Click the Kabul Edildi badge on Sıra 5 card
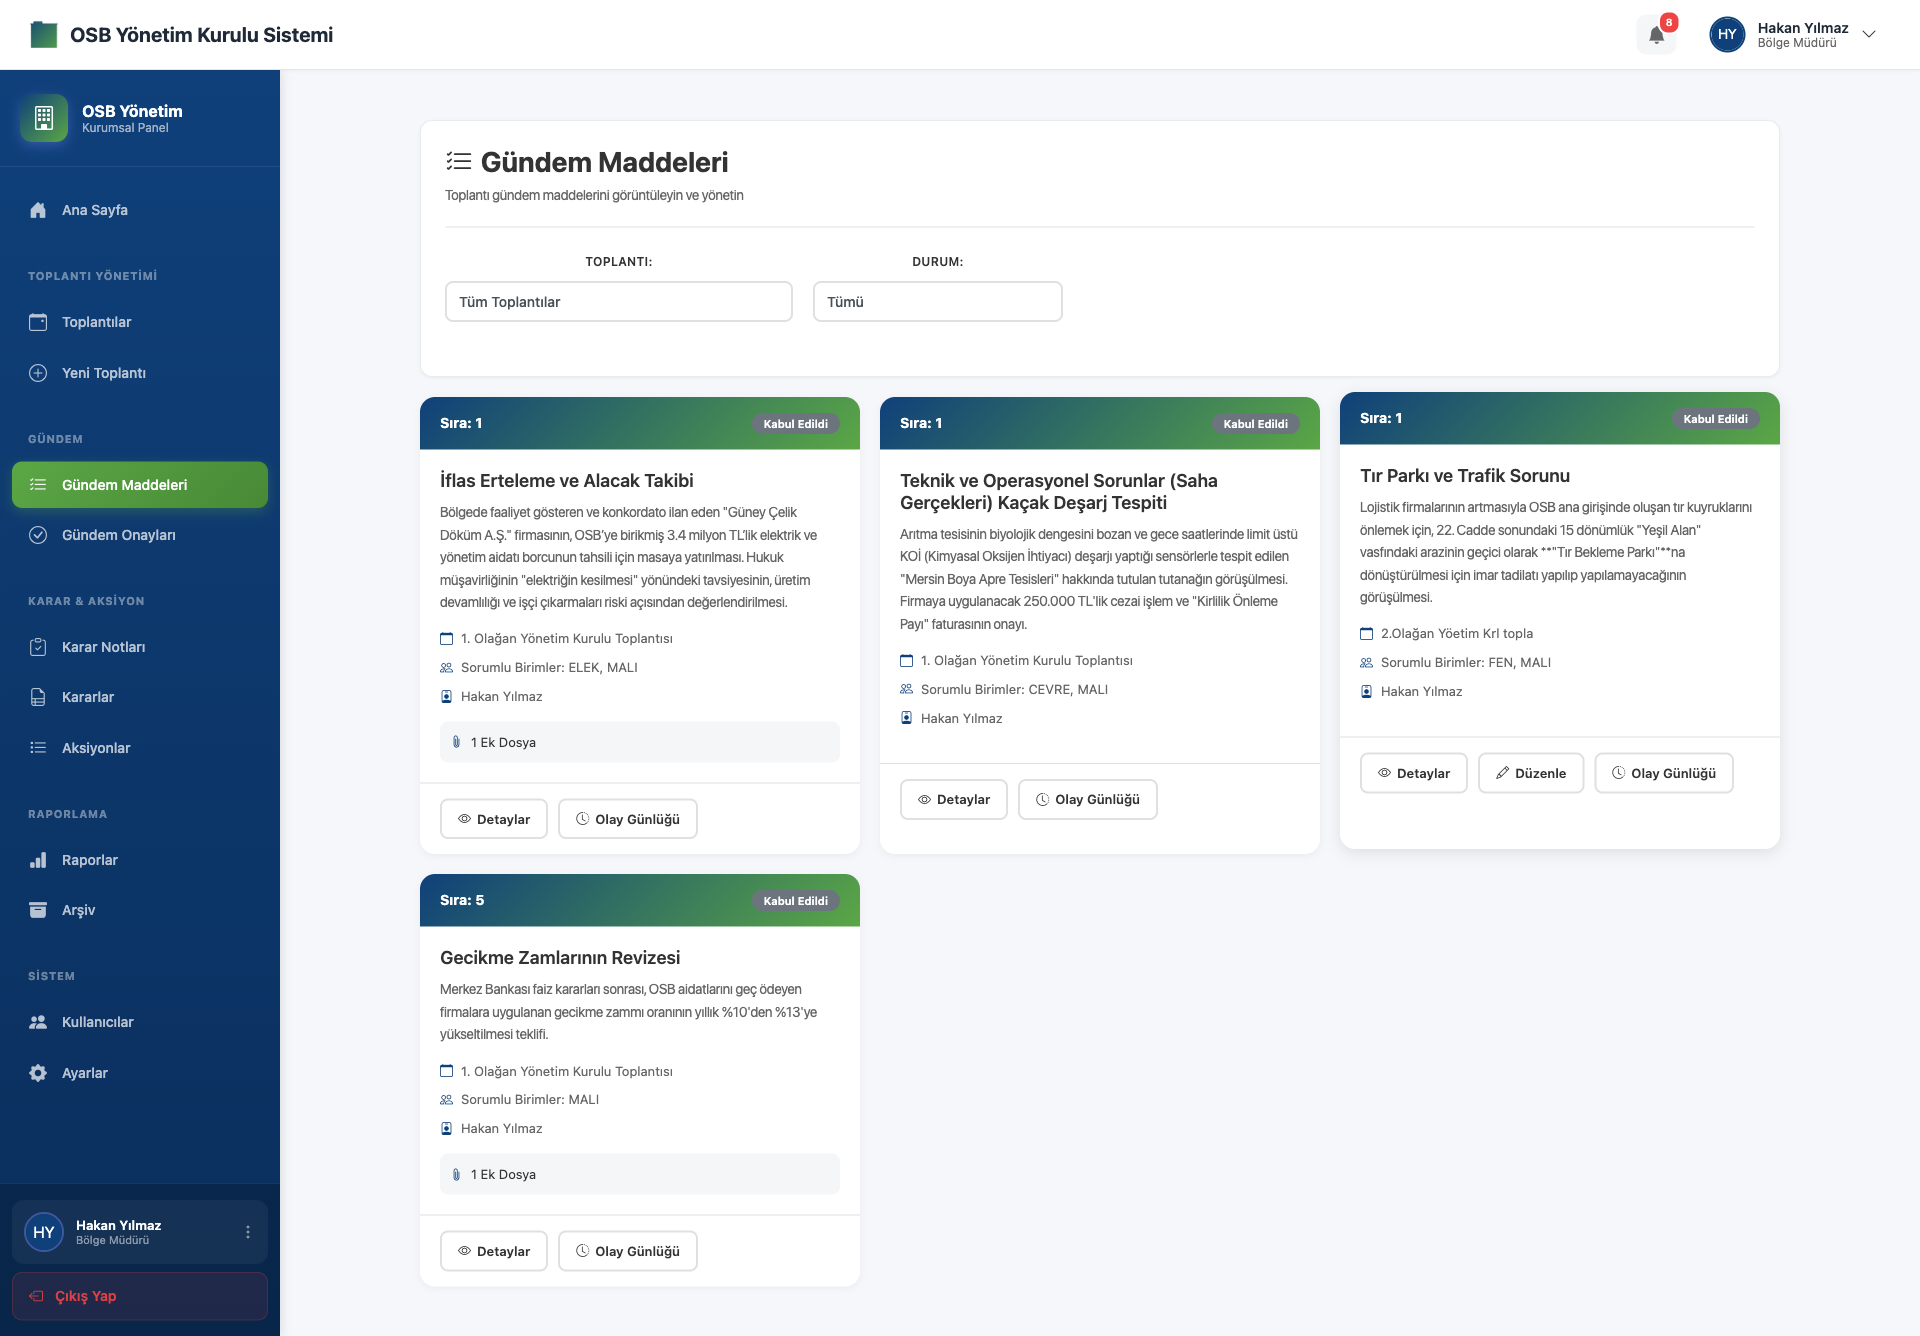 click(x=795, y=901)
